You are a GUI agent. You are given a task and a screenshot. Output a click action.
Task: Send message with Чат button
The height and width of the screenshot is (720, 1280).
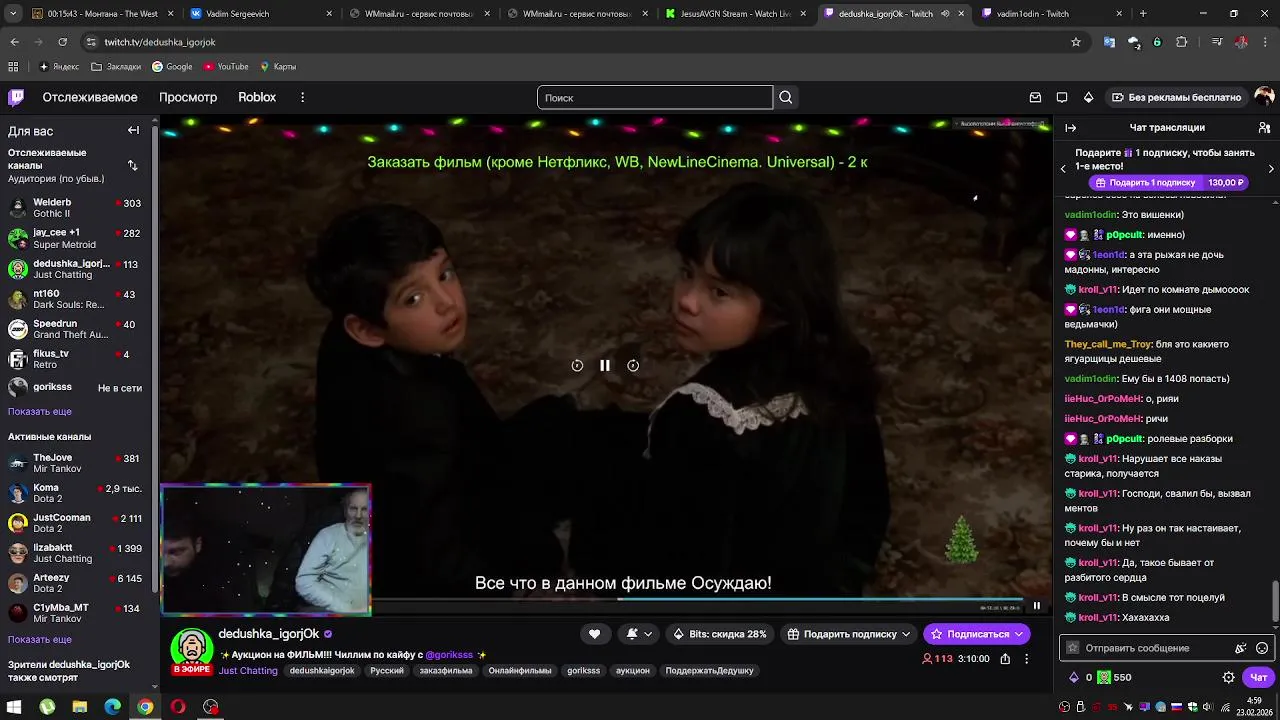point(1258,677)
